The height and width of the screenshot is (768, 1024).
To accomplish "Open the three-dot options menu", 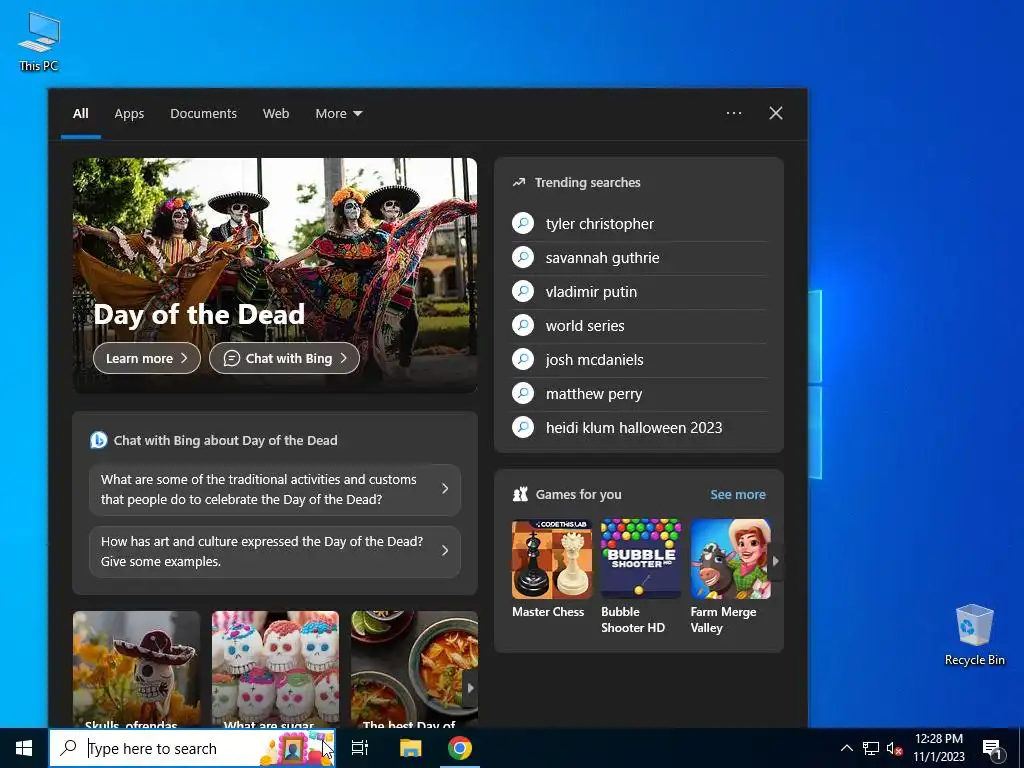I will click(734, 113).
